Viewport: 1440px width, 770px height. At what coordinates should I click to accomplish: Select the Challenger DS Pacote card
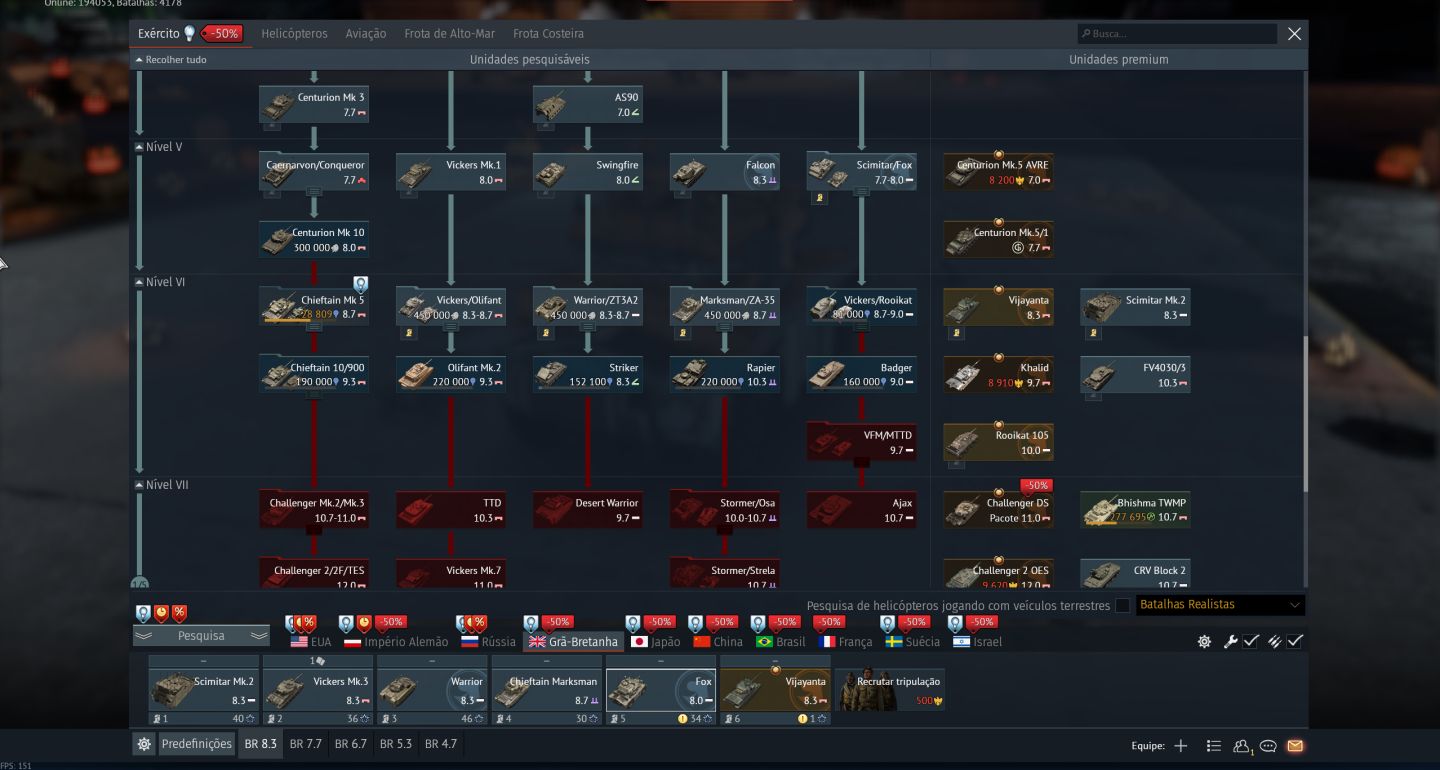pos(999,510)
